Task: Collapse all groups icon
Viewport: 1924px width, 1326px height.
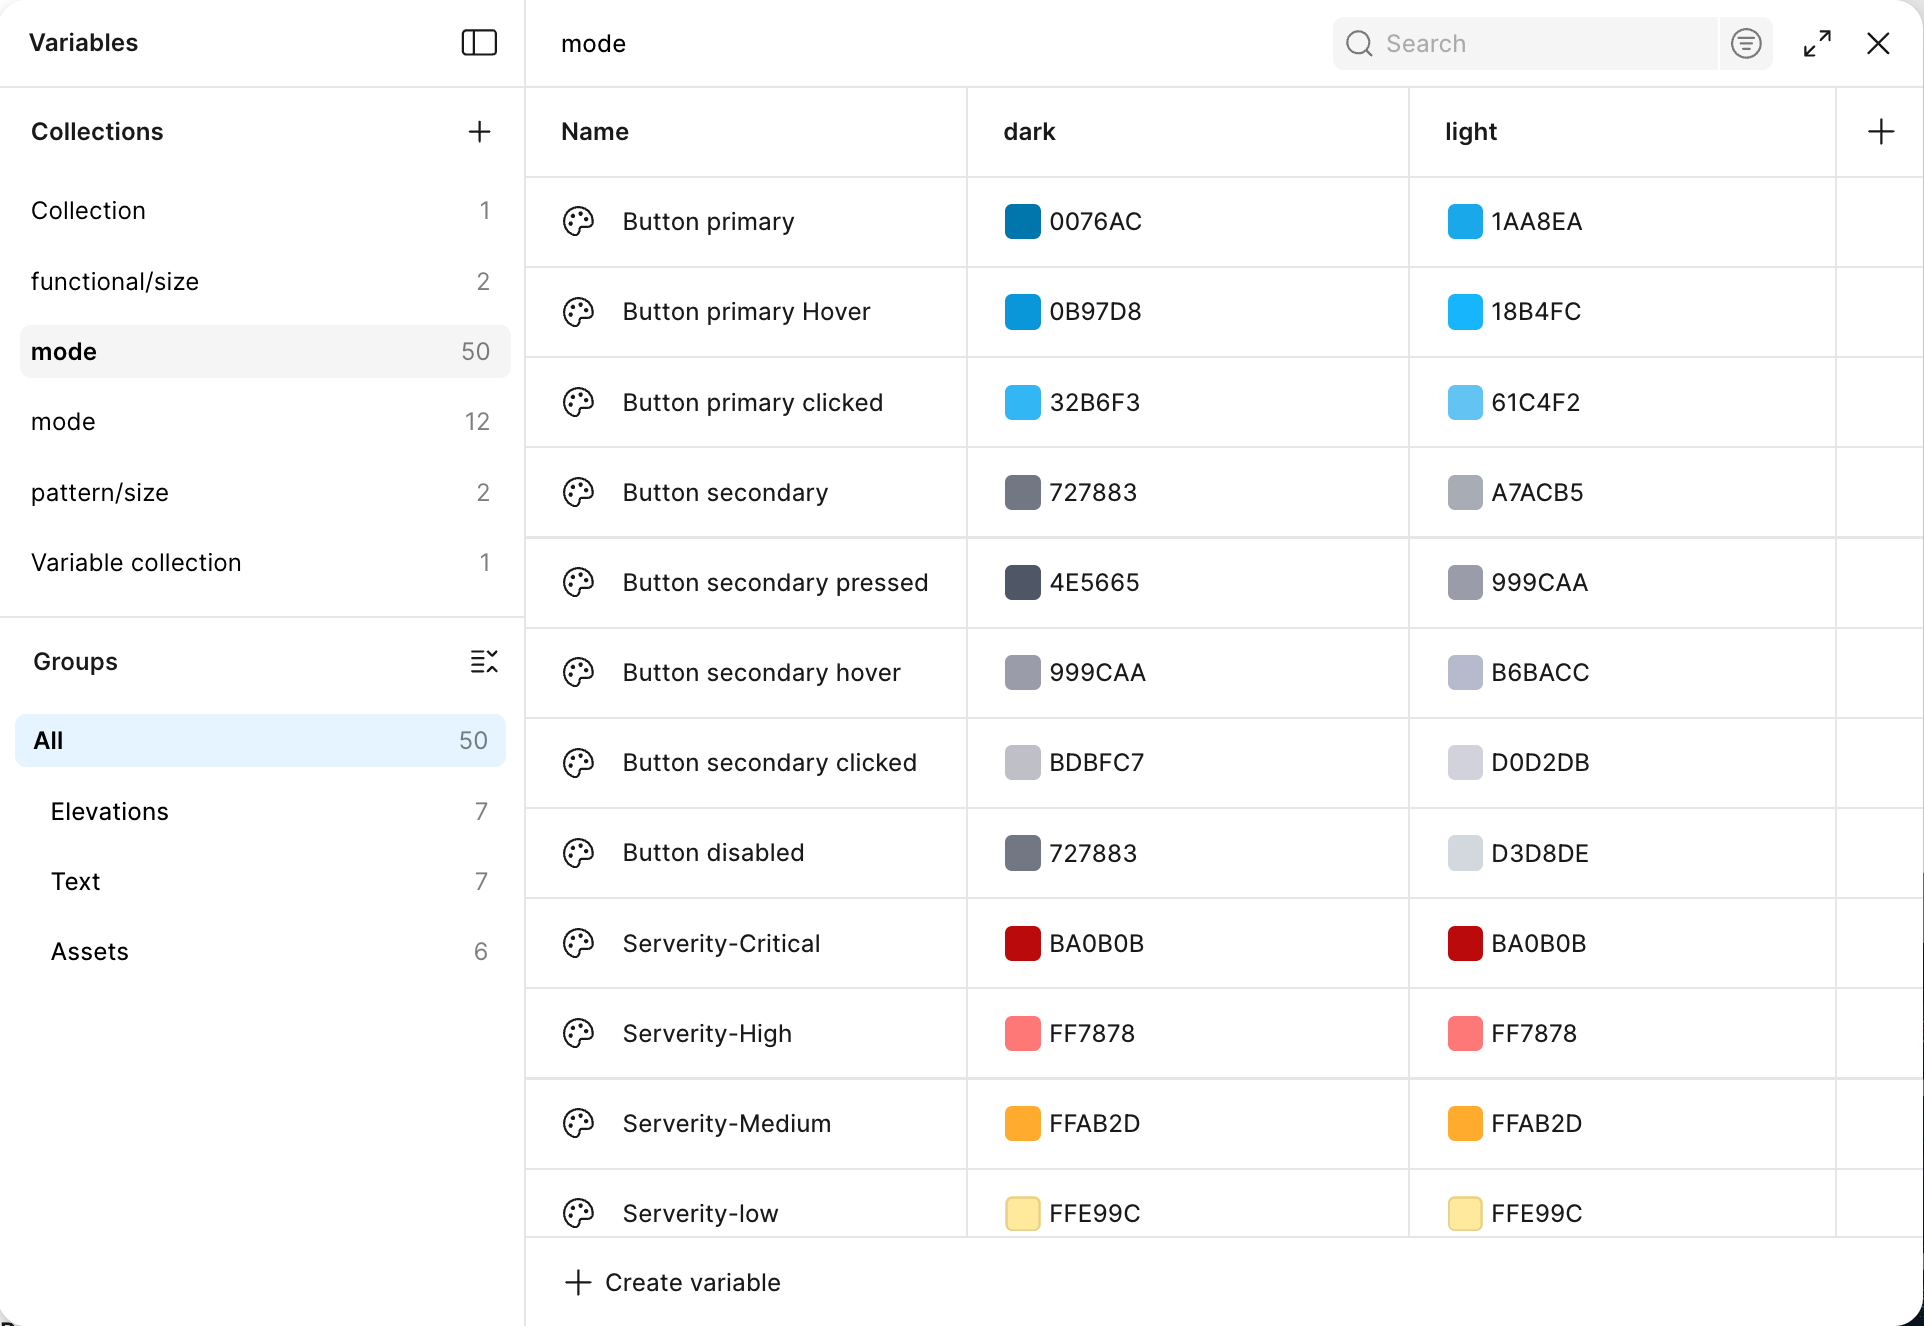Action: coord(484,661)
